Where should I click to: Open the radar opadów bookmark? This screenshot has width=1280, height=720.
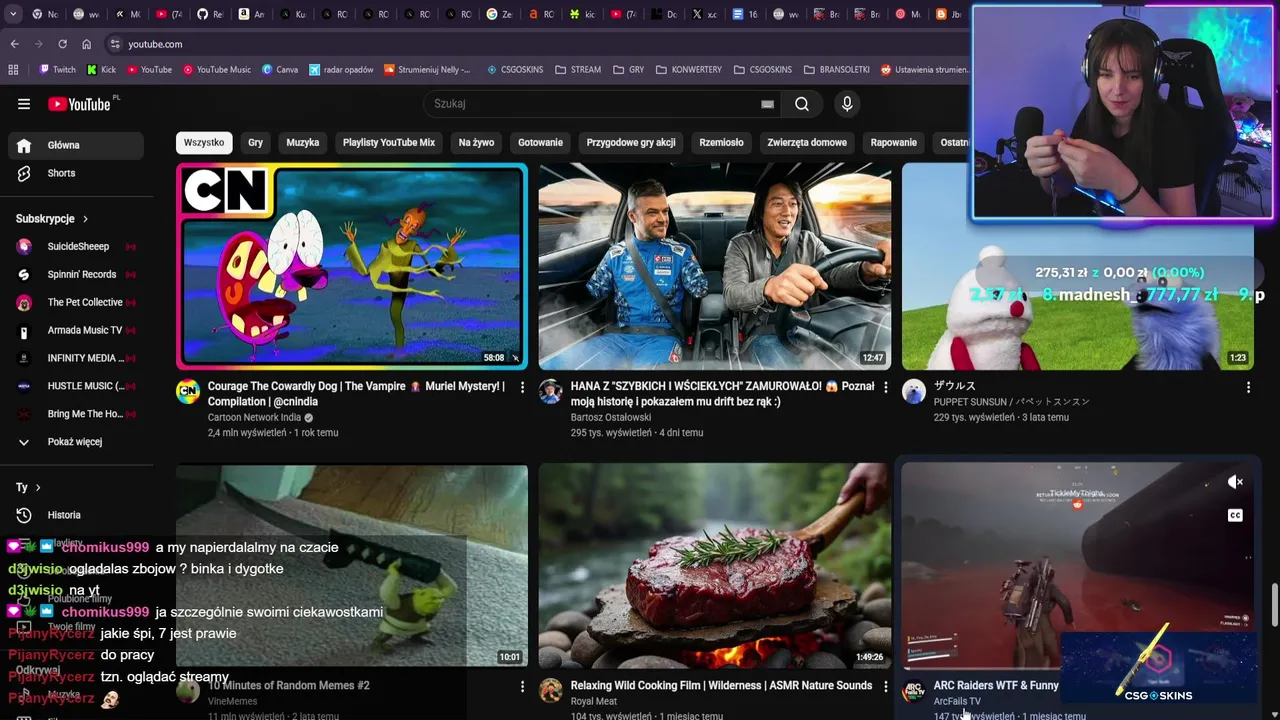tap(341, 70)
